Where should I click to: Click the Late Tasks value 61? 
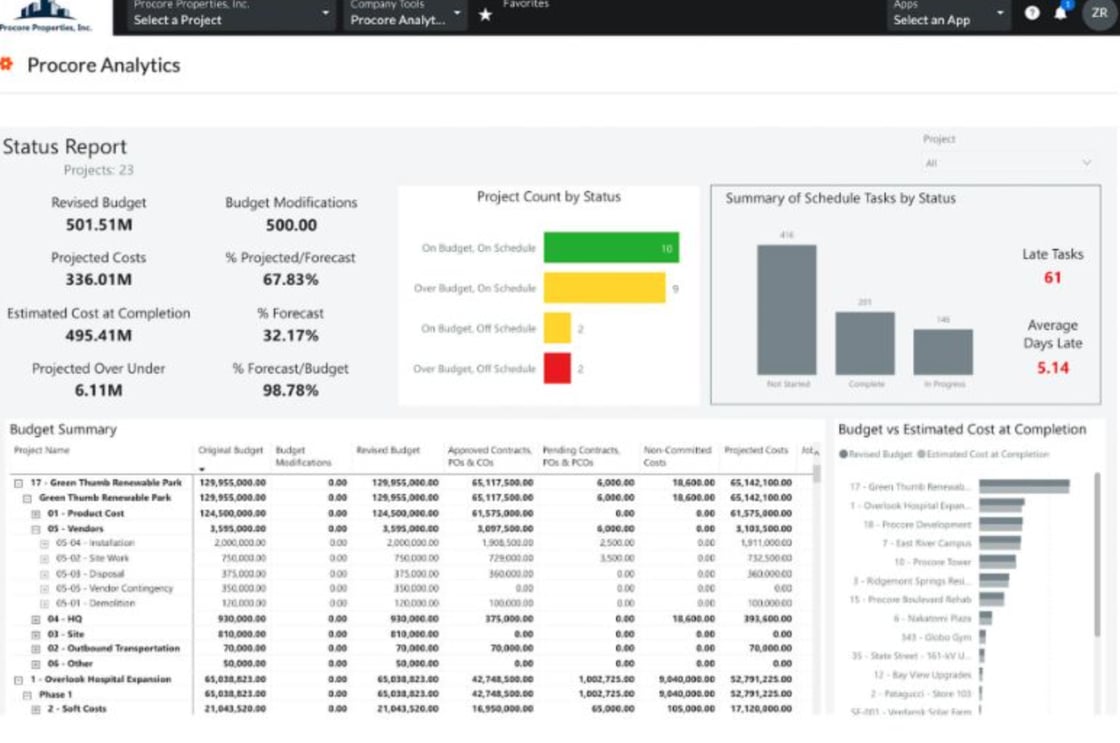(1052, 277)
